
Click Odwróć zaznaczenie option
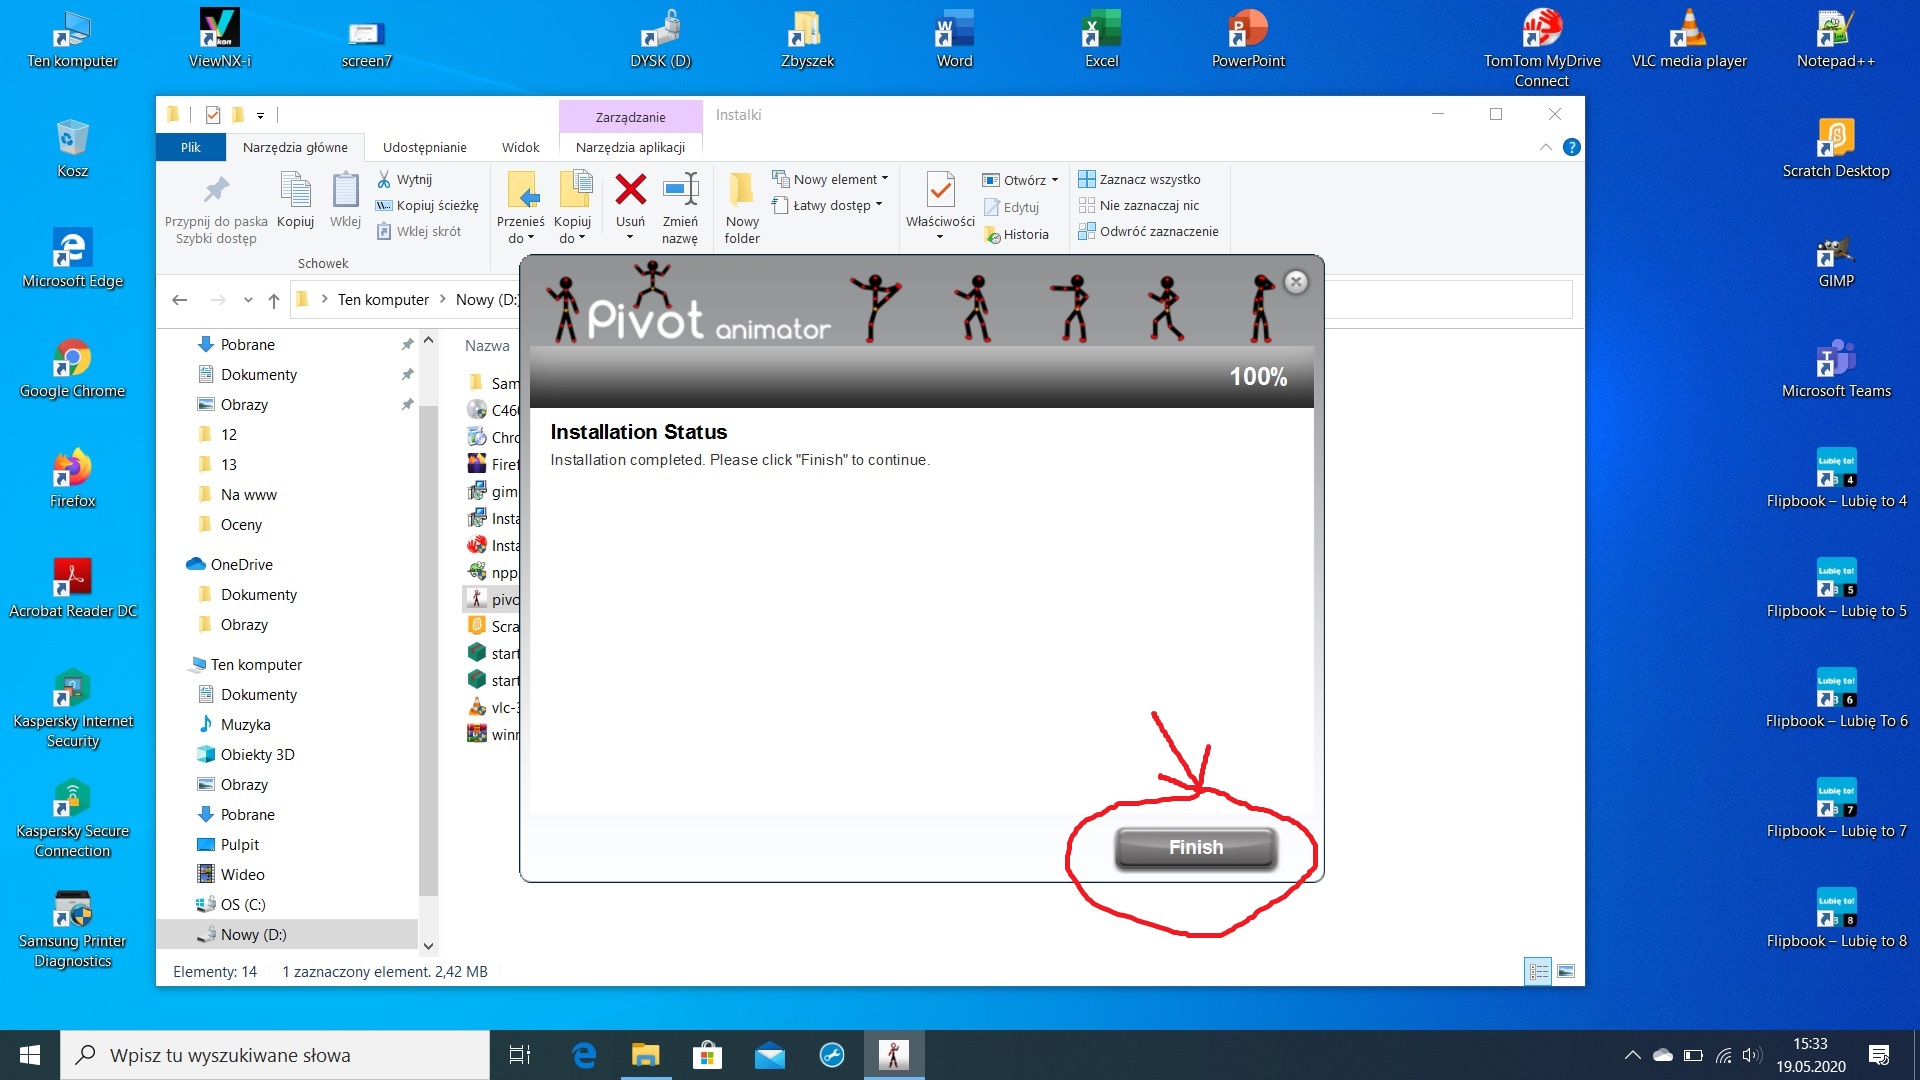pyautogui.click(x=1148, y=231)
